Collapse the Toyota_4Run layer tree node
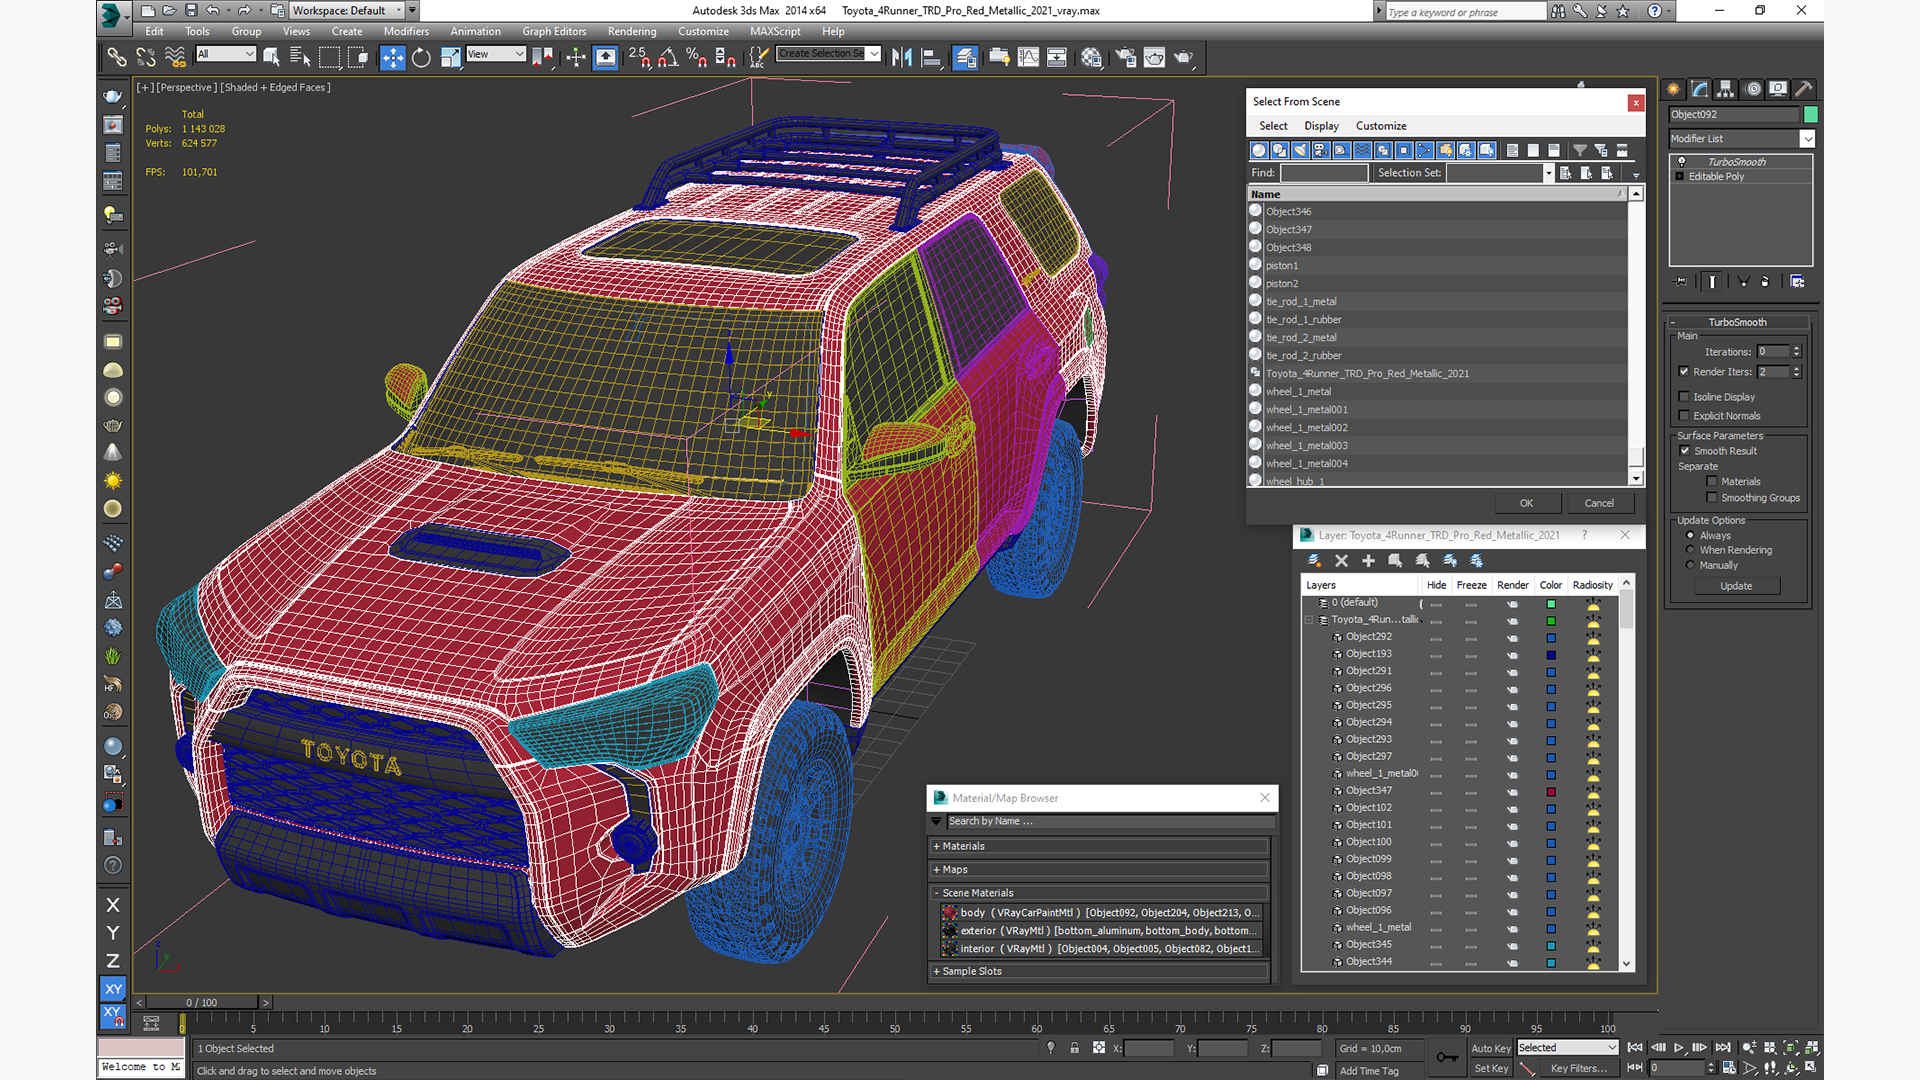 point(1308,620)
